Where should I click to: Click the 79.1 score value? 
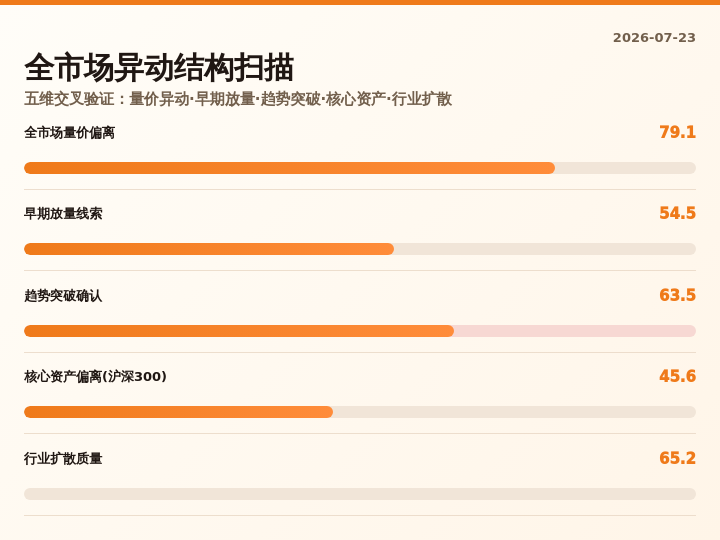coord(677,132)
